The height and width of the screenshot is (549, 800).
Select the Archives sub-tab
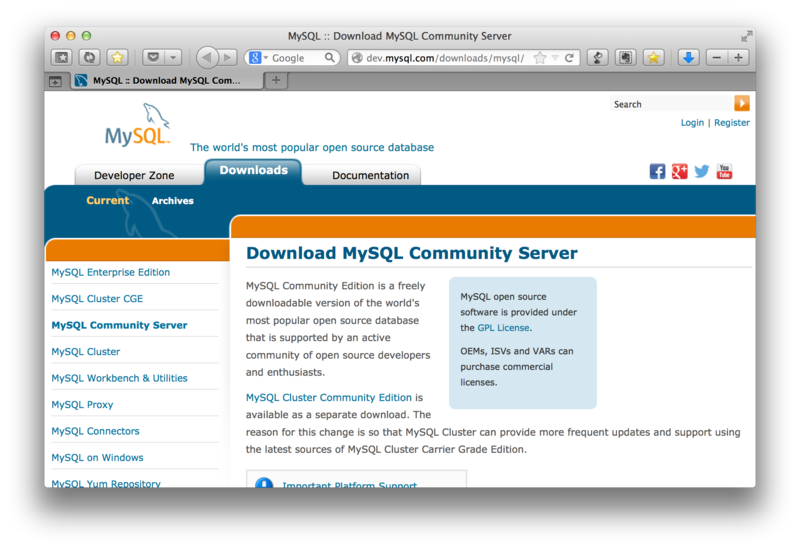point(172,201)
